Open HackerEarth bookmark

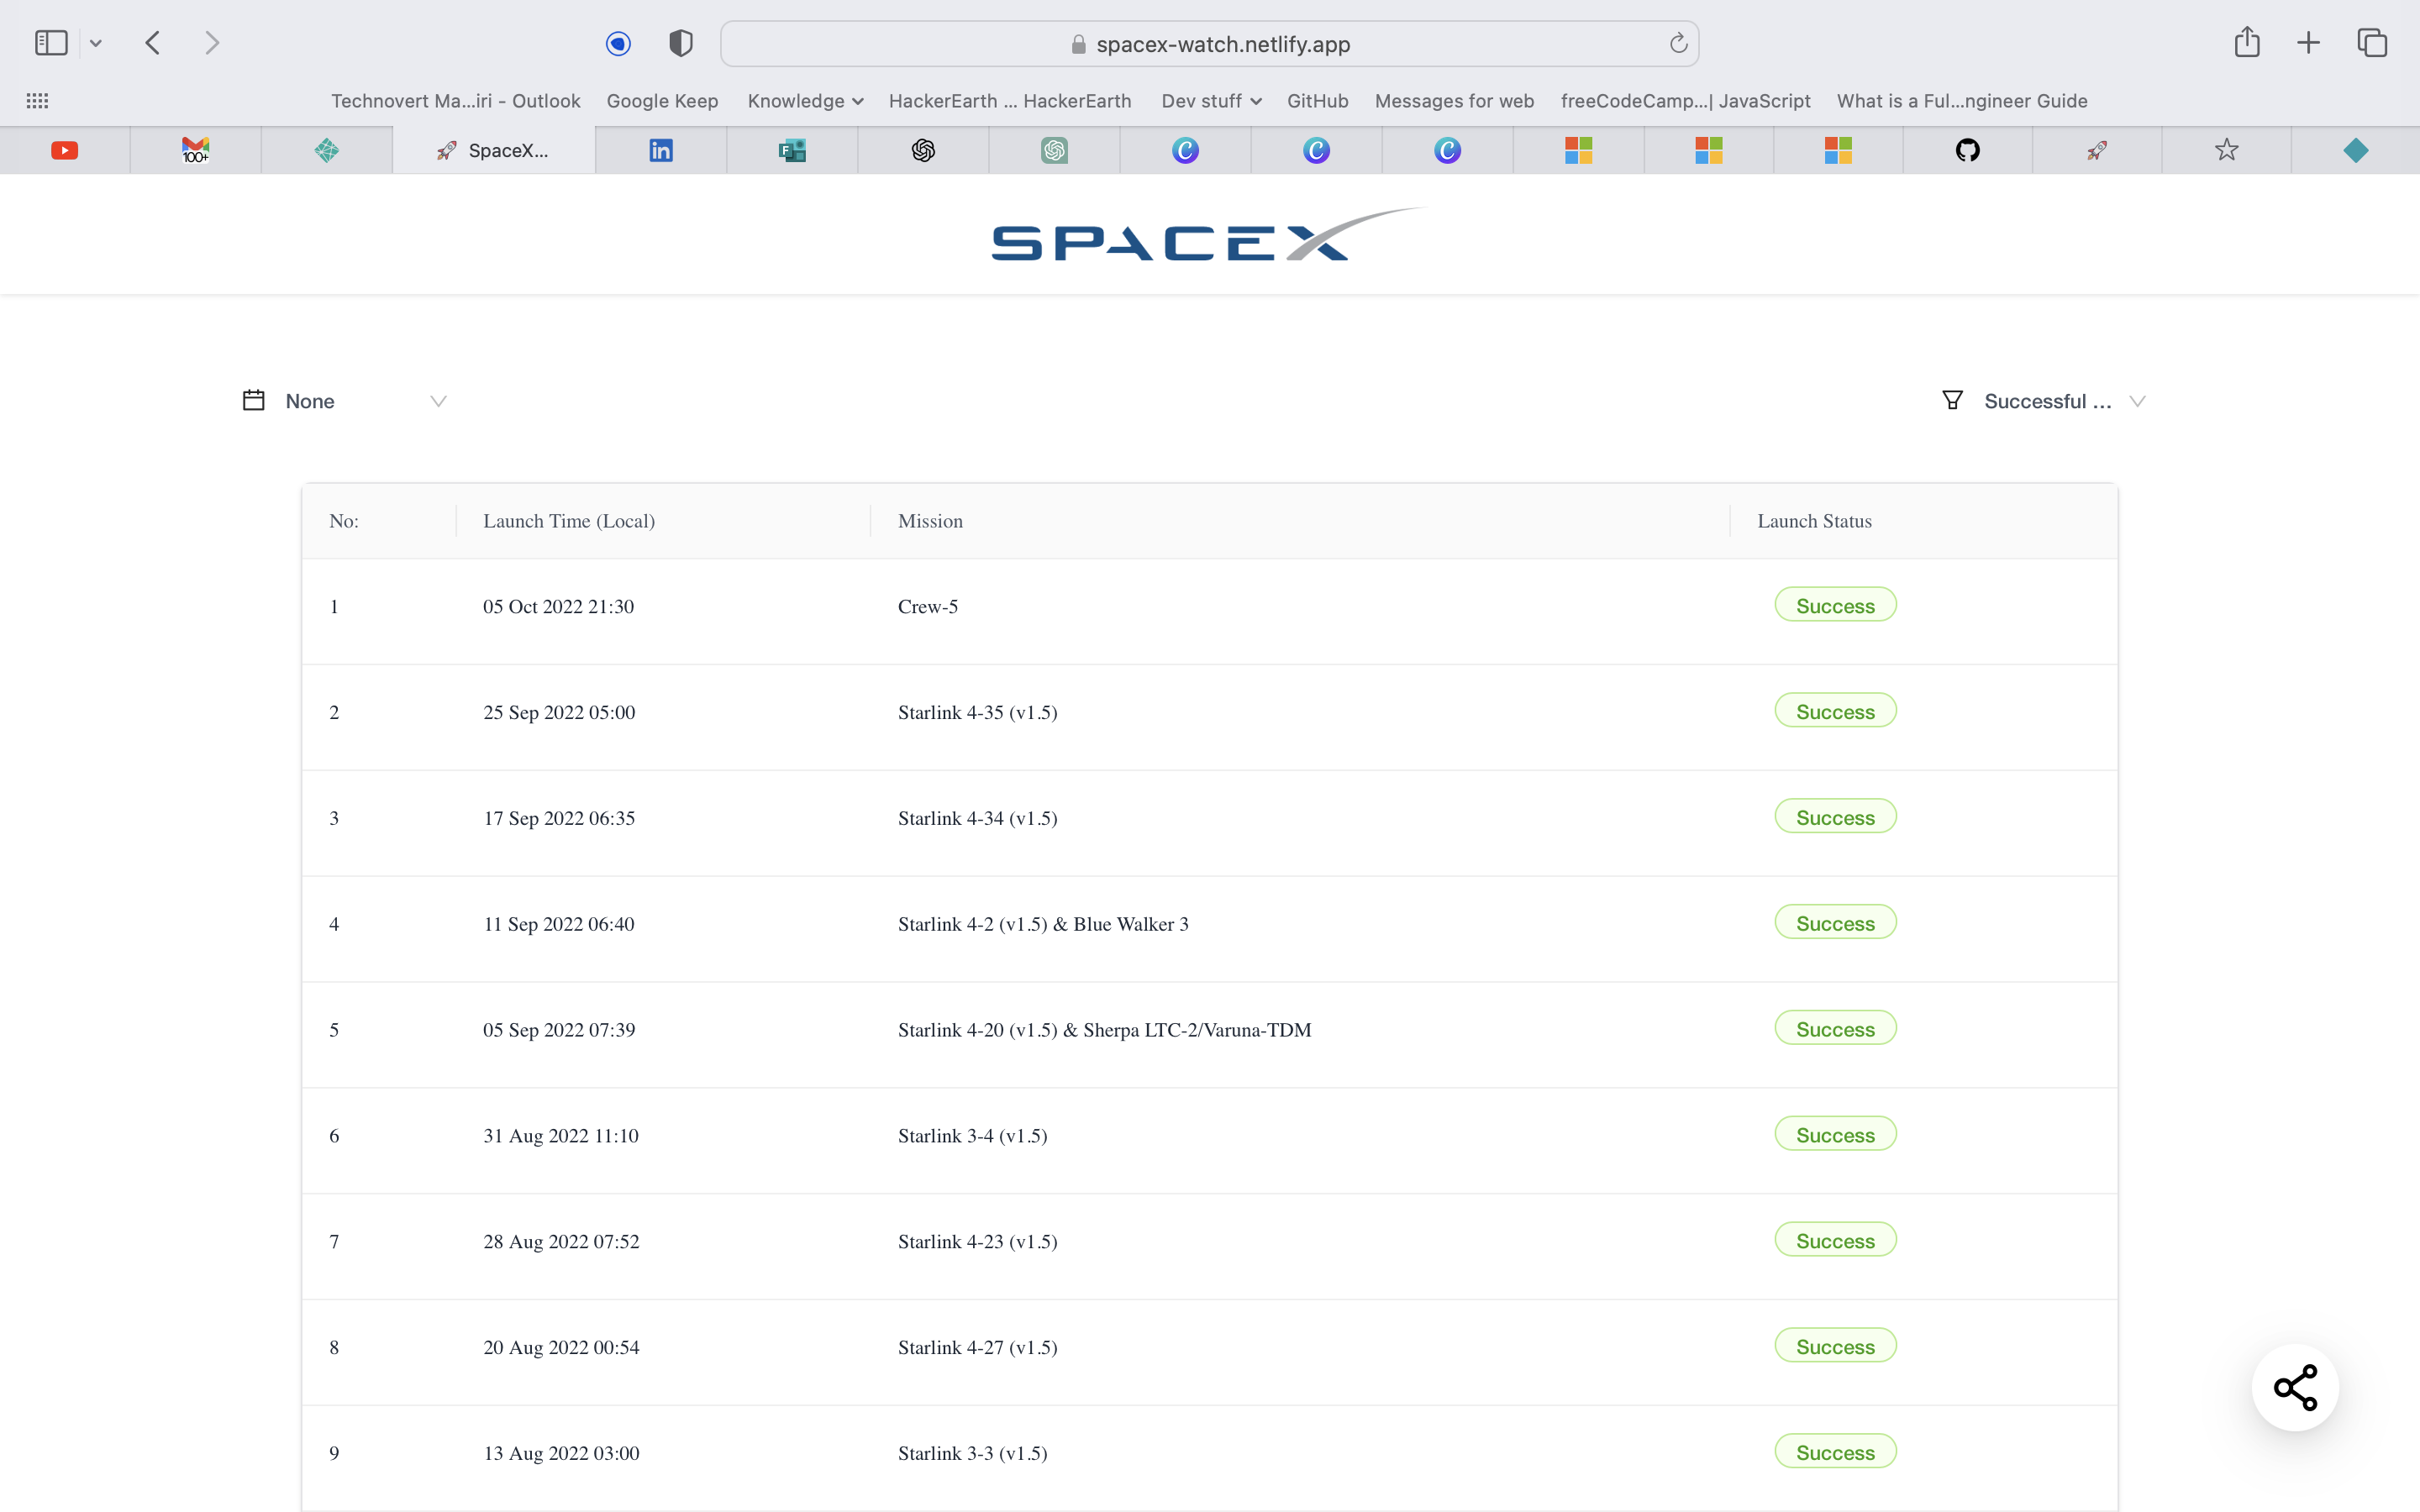[x=1010, y=101]
